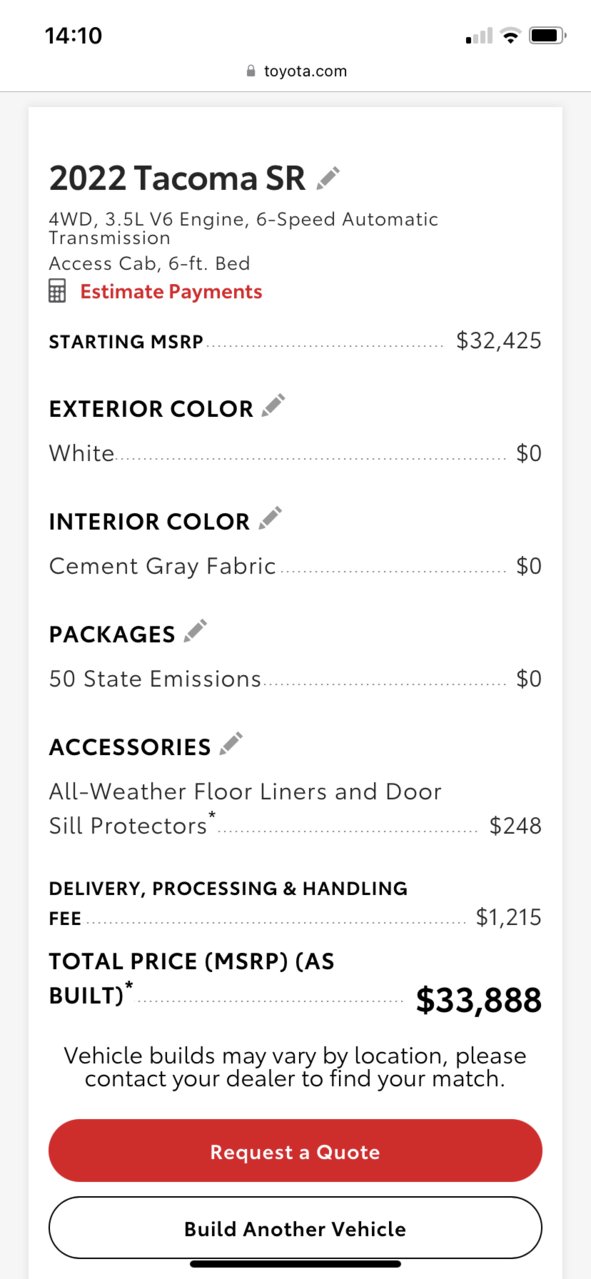Viewport: 591px width, 1279px height.
Task: Tap the toyota.com address bar
Action: click(295, 71)
